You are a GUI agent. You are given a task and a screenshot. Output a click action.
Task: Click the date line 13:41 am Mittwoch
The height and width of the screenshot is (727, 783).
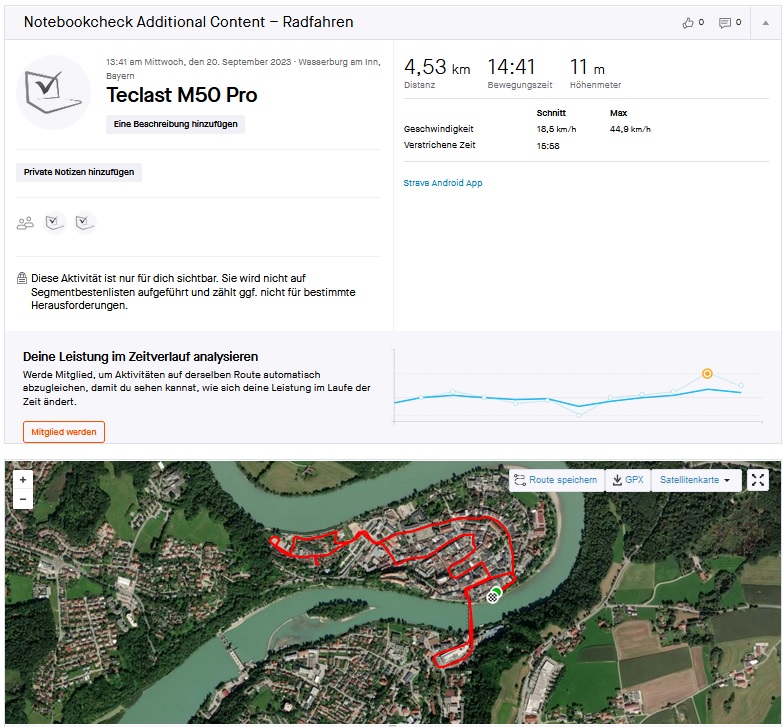[243, 68]
